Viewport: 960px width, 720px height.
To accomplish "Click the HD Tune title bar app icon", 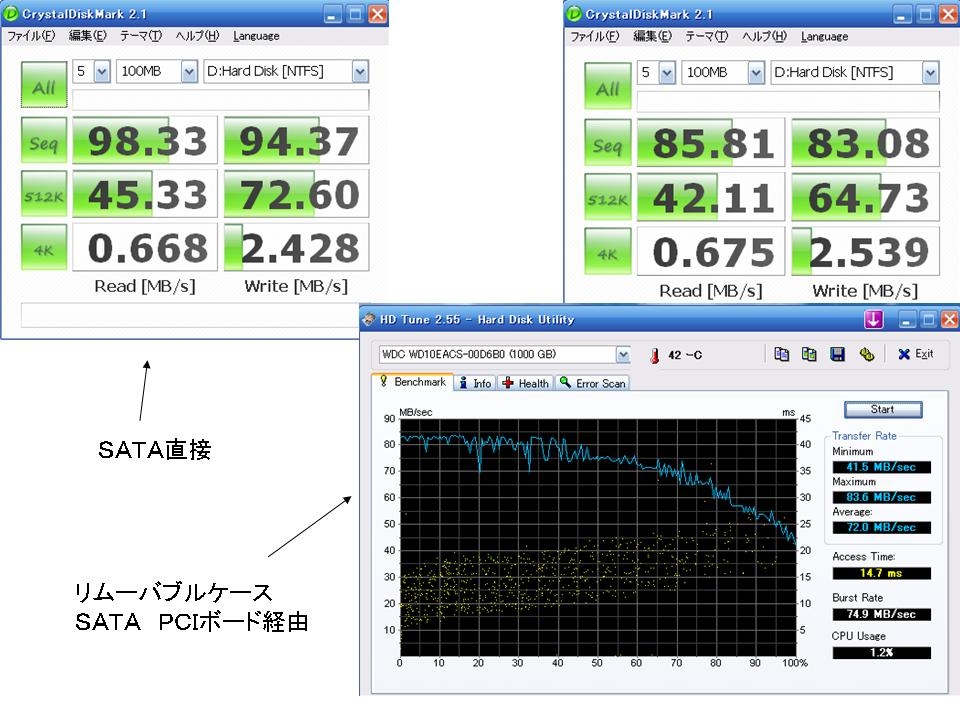I will click(369, 319).
